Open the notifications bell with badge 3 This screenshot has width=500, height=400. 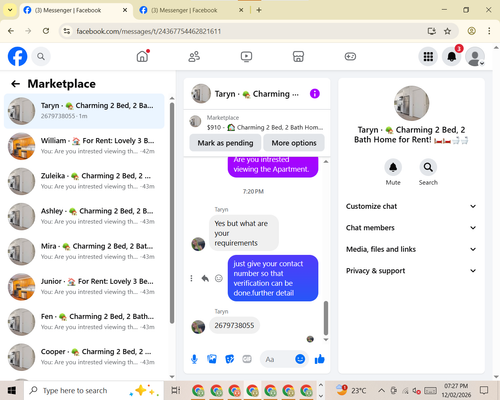pos(452,57)
